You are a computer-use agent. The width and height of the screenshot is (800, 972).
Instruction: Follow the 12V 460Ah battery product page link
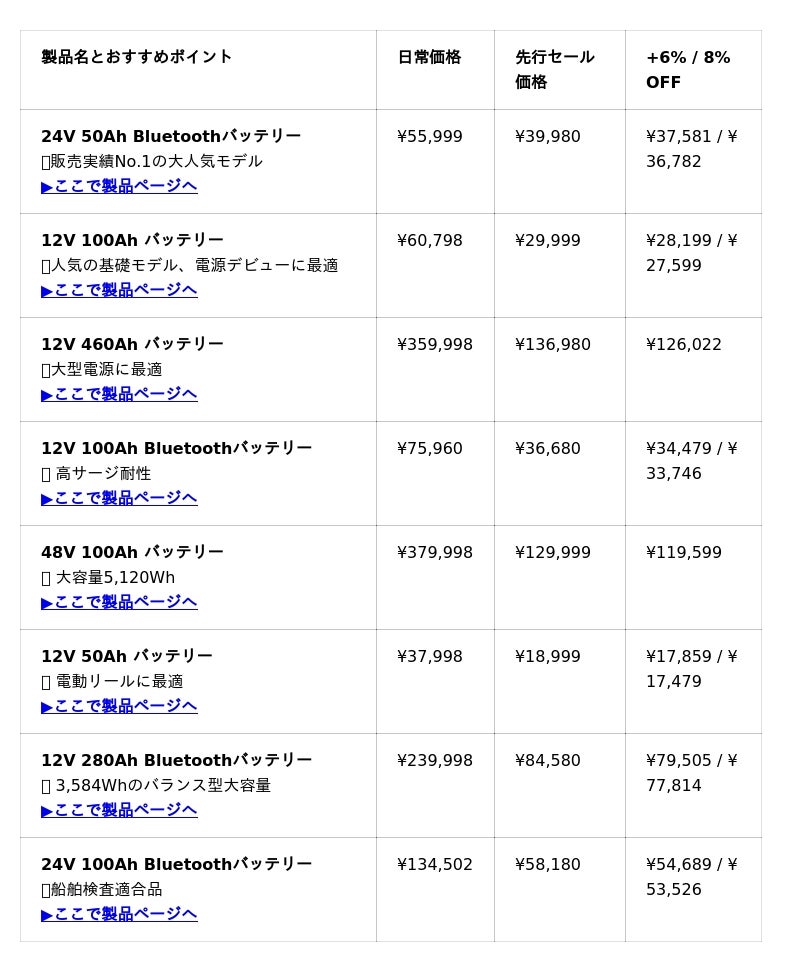coord(119,394)
